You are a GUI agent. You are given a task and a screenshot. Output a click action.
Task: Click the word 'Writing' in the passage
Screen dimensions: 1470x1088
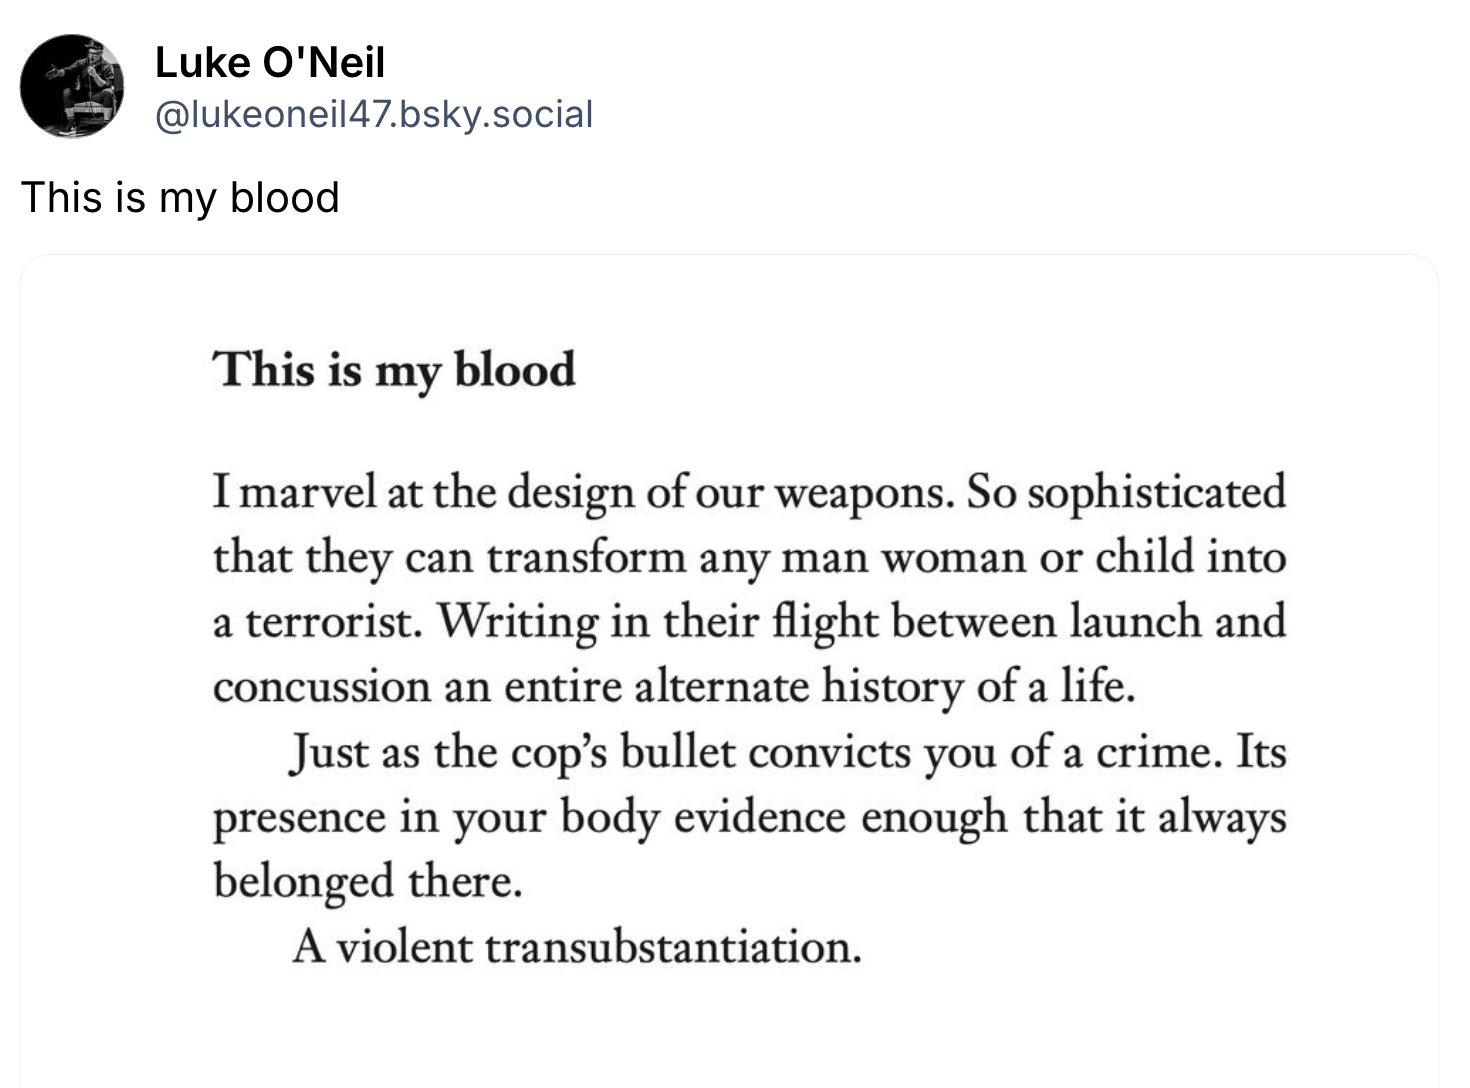517,622
